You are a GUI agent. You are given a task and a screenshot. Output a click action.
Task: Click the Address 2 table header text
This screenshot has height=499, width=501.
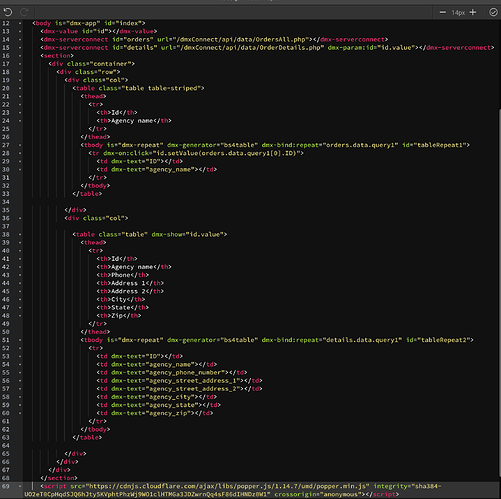pos(128,291)
